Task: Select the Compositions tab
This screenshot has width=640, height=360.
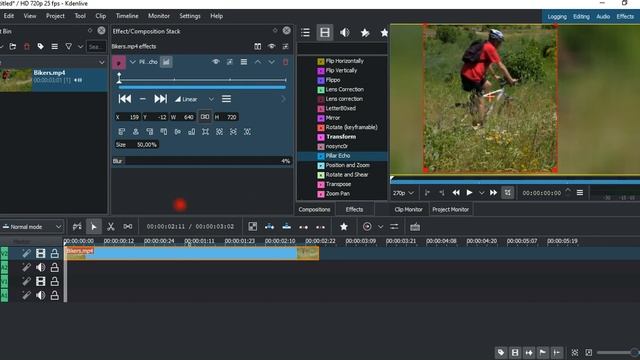Action: point(314,209)
